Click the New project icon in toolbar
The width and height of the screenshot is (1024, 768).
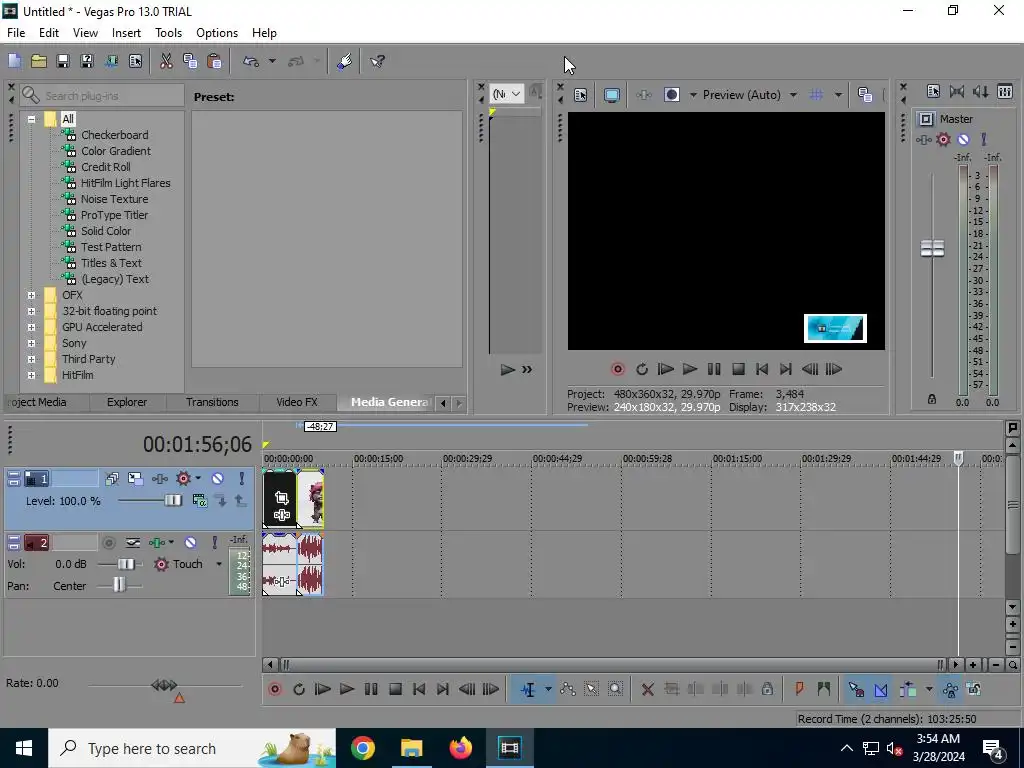click(14, 61)
